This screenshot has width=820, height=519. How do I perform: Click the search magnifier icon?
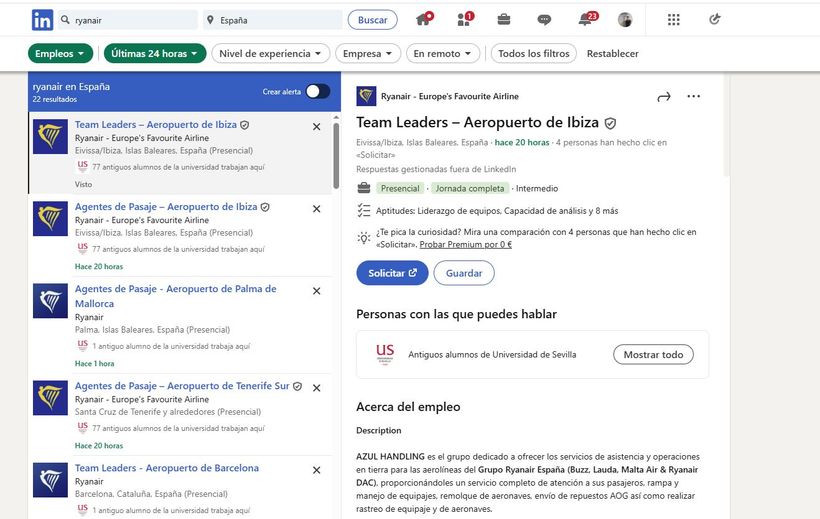65,20
